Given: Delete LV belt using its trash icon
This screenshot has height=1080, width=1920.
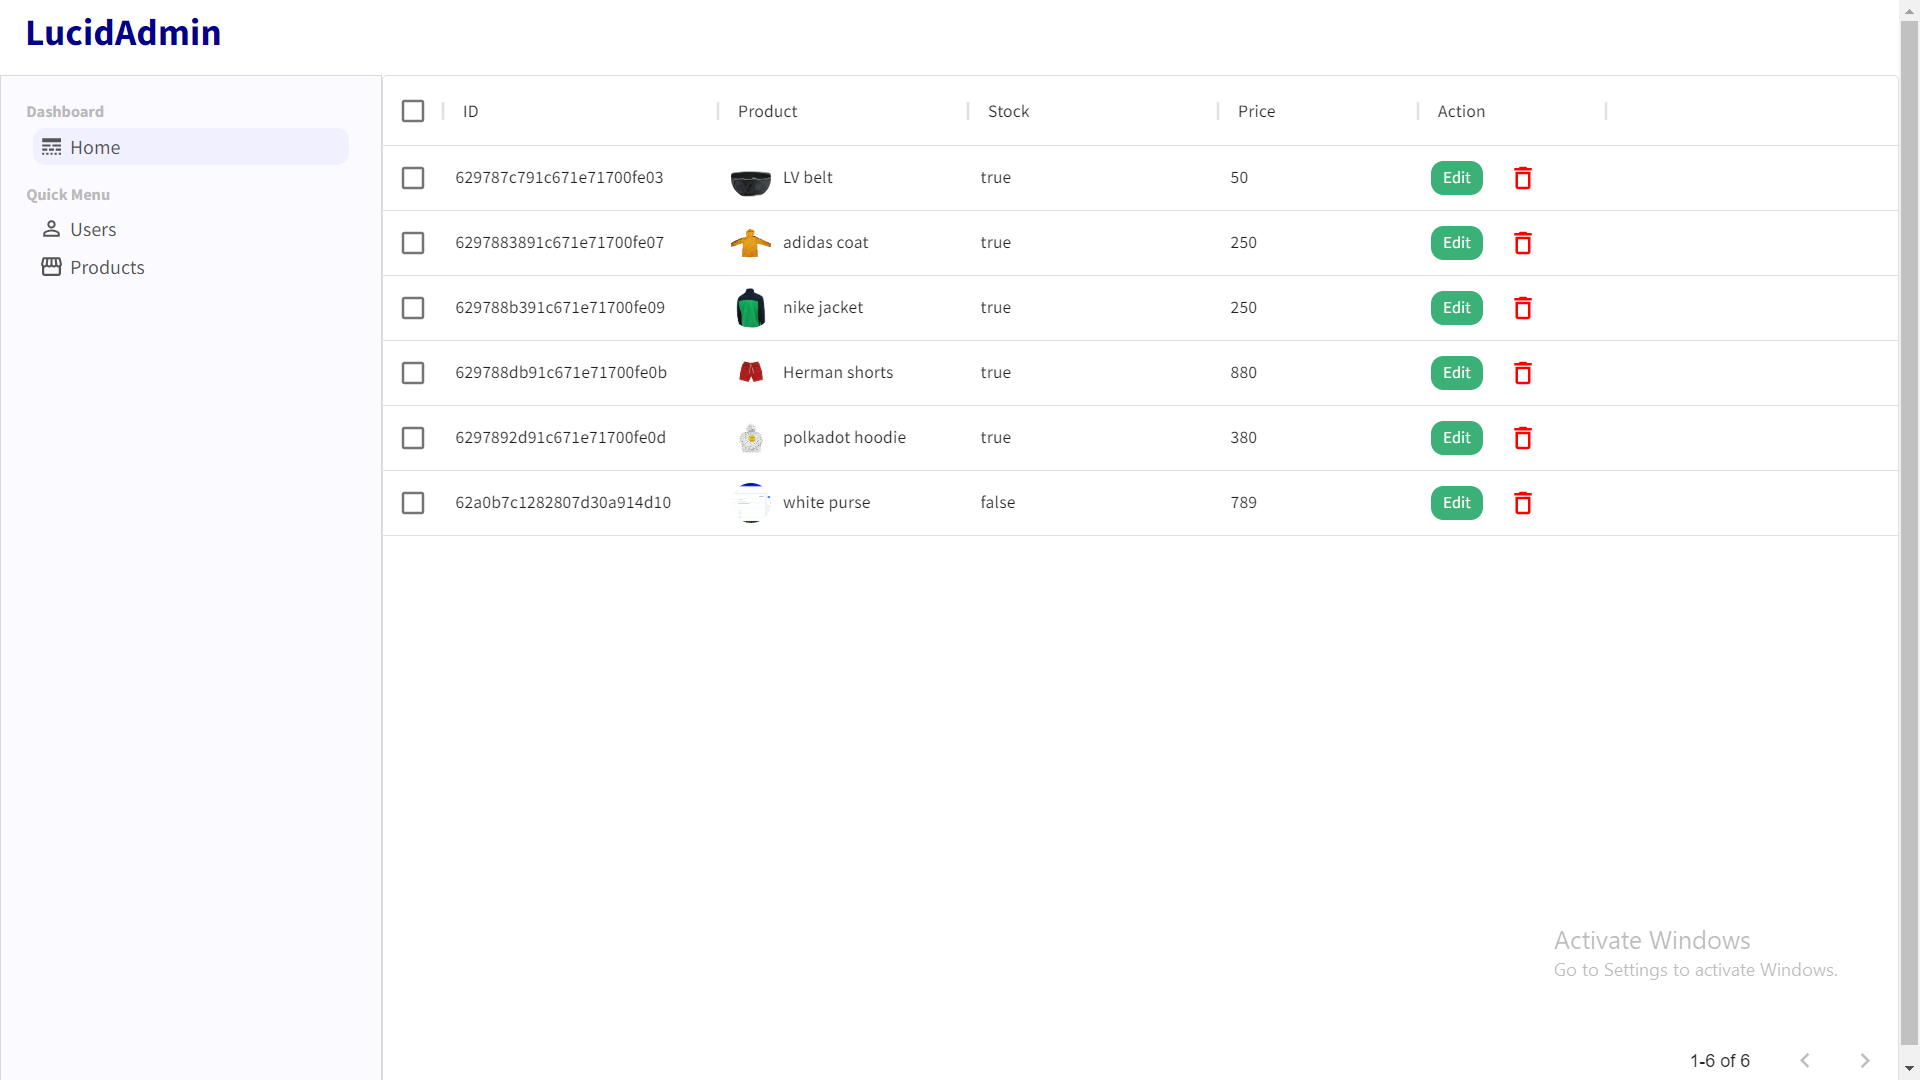Looking at the screenshot, I should [1522, 178].
